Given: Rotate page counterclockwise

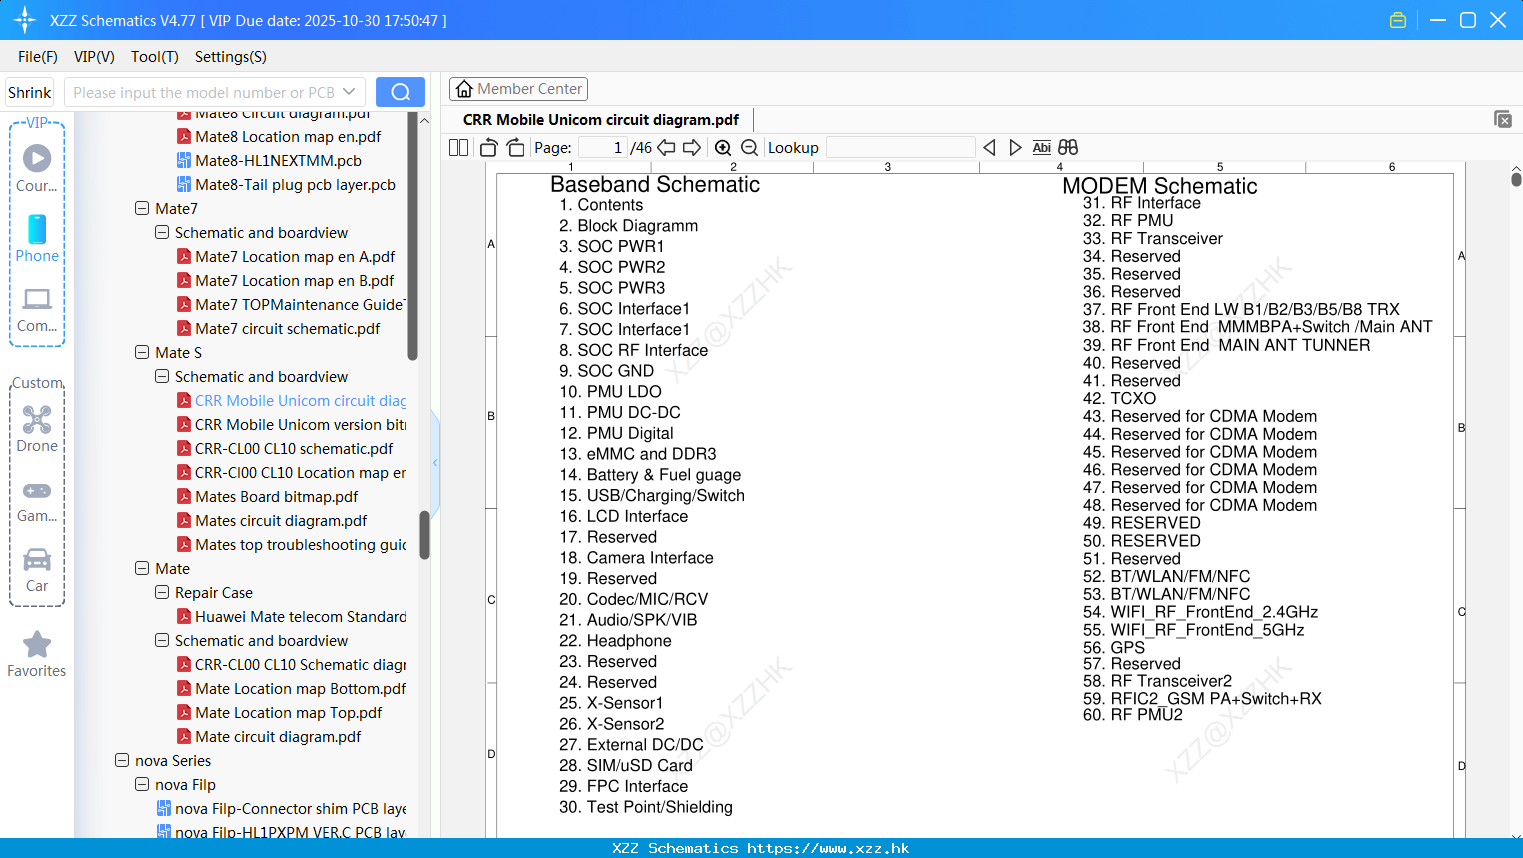Looking at the screenshot, I should point(488,147).
